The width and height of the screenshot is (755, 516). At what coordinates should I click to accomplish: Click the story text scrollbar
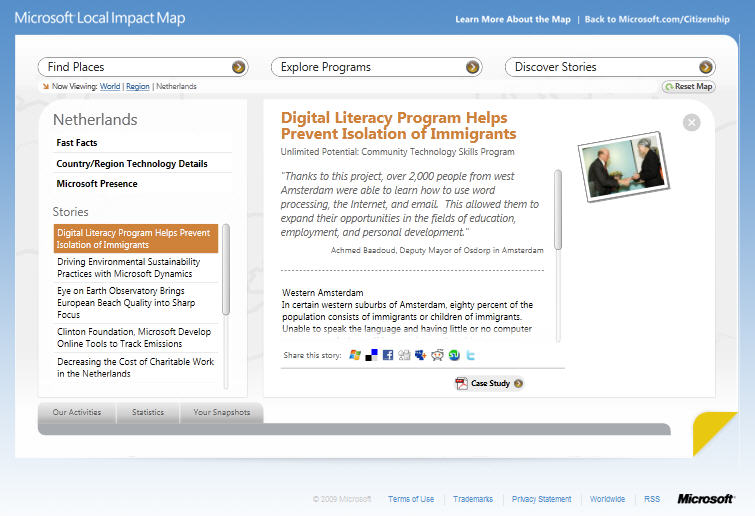tap(558, 210)
